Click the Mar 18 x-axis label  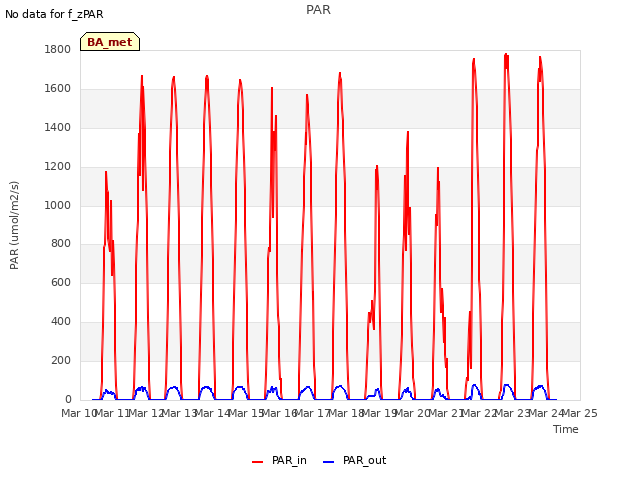(346, 413)
